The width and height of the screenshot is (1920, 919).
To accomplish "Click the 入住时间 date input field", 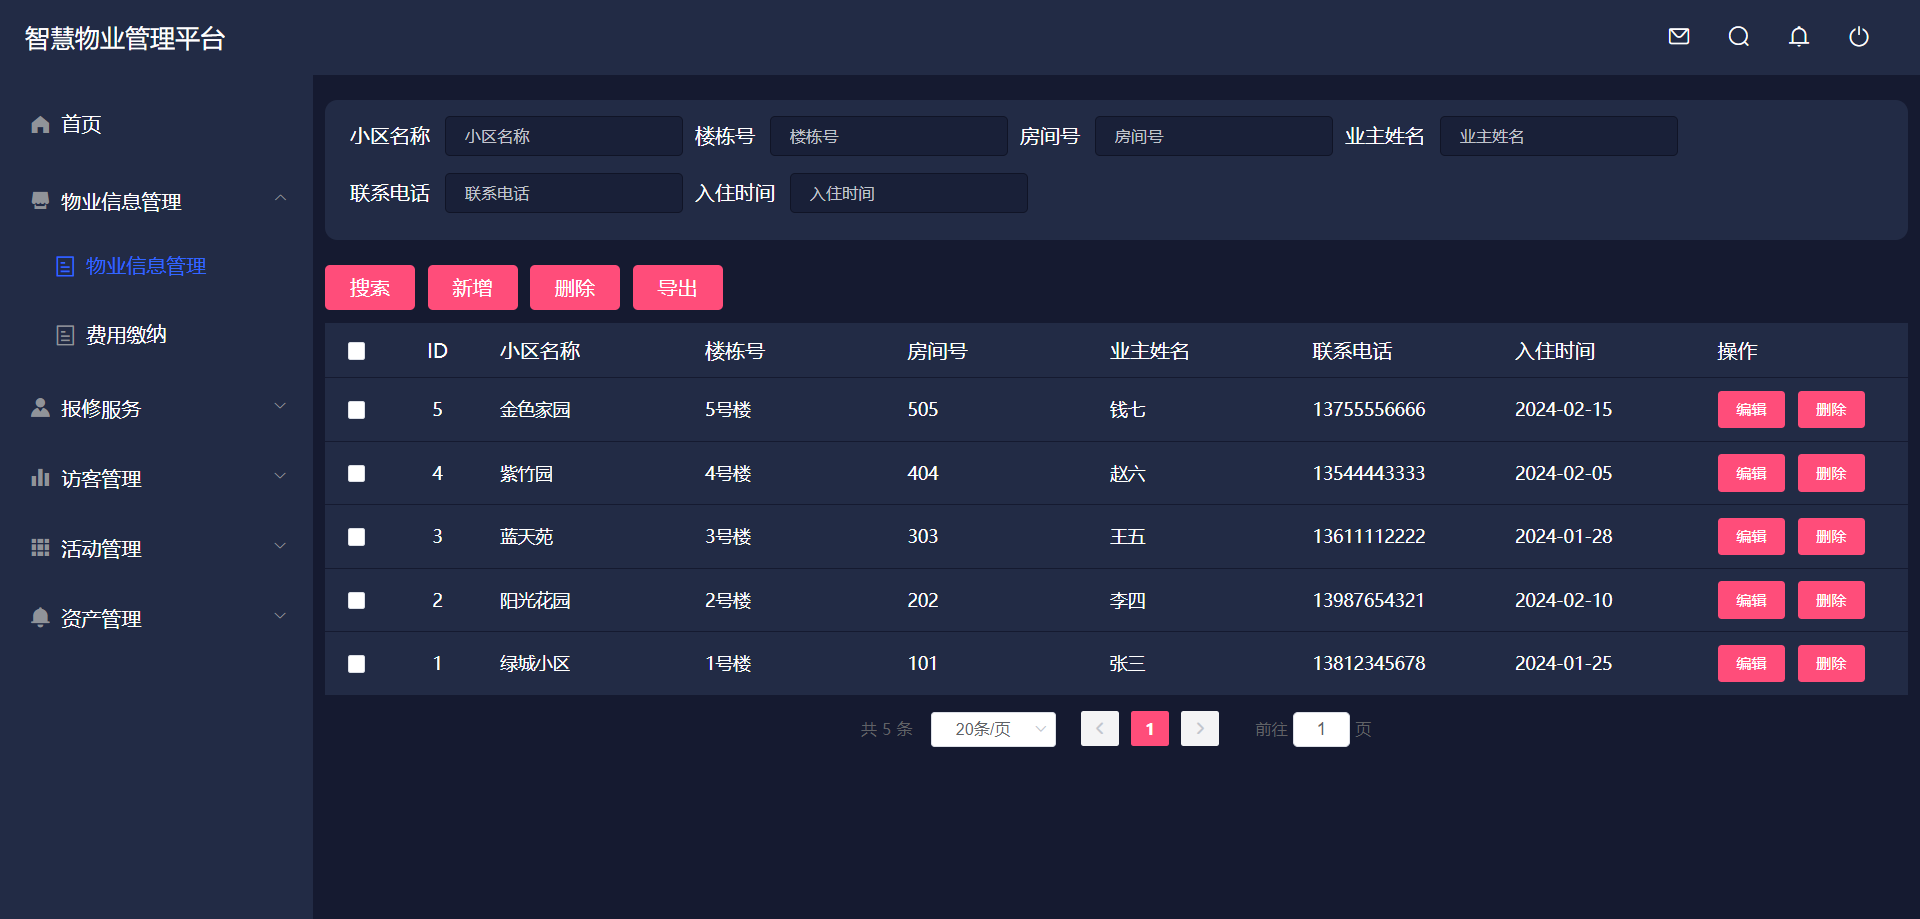I will click(x=908, y=192).
